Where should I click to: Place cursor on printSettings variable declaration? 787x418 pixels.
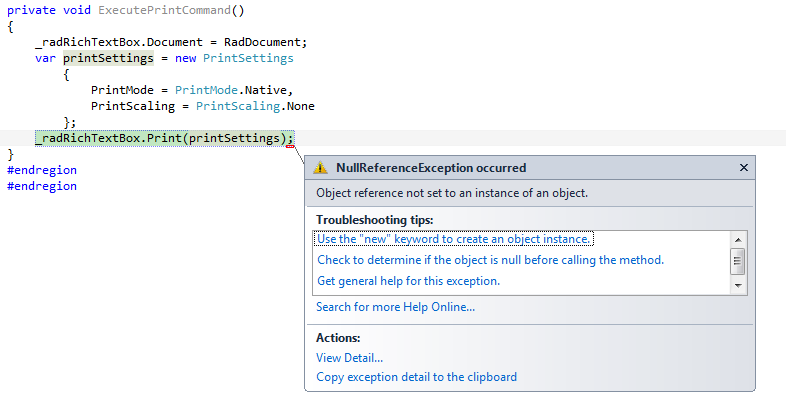[x=108, y=58]
